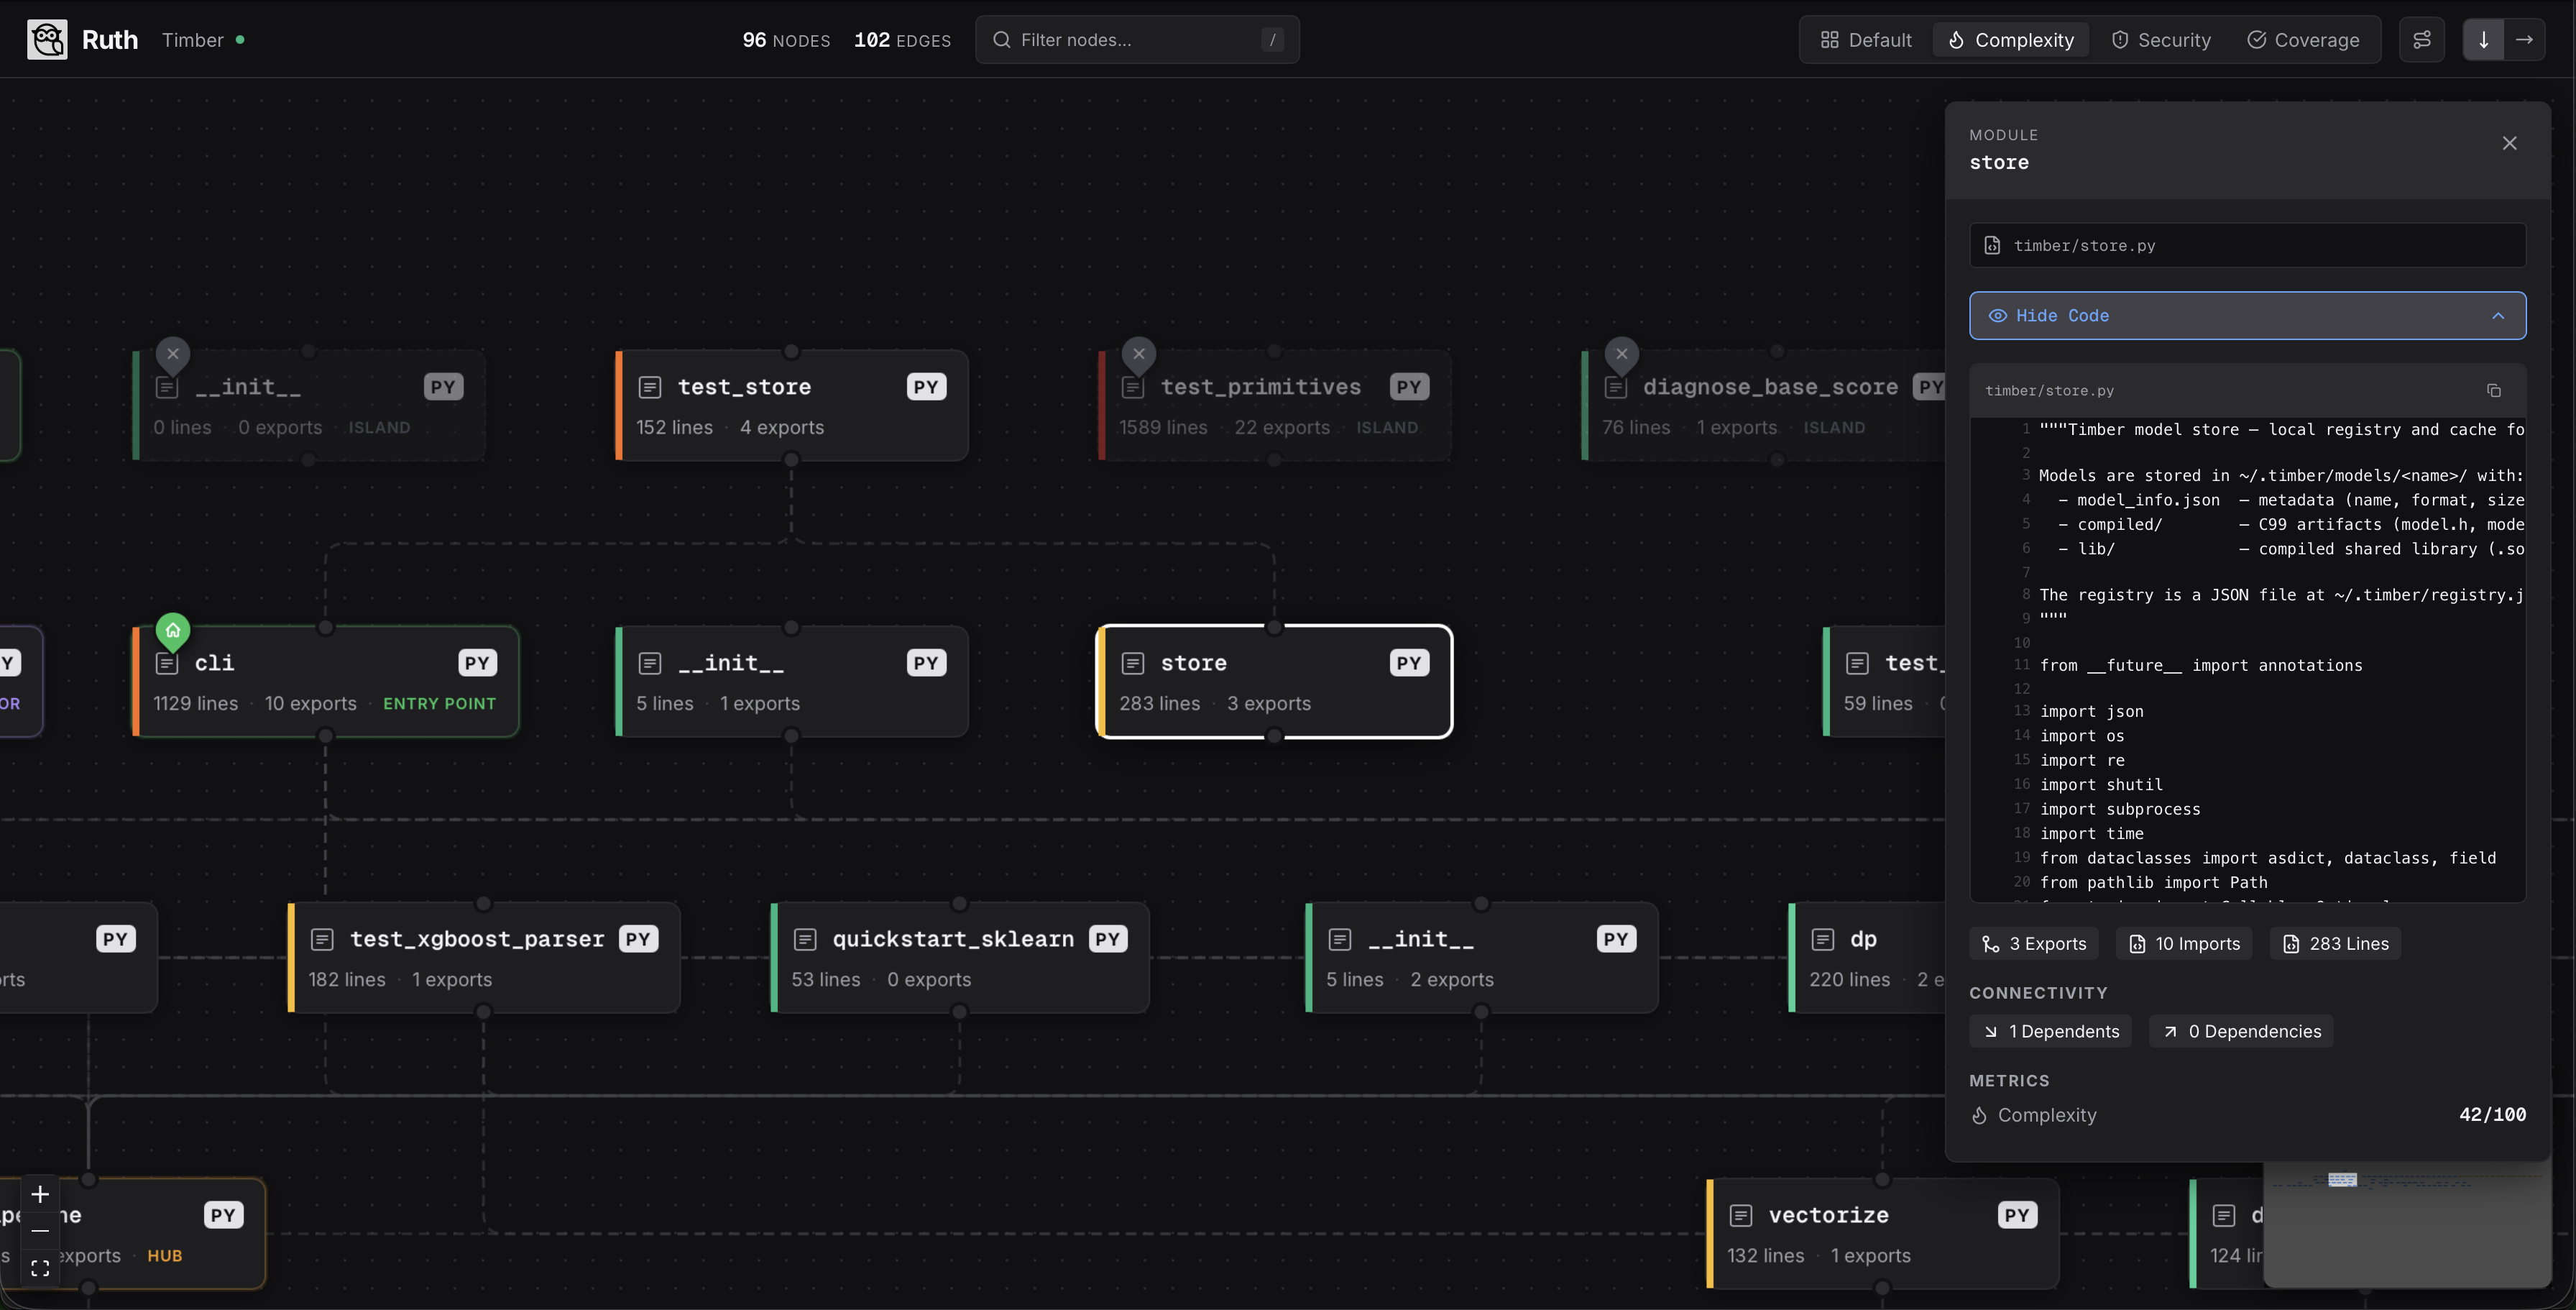
Task: Click the file icon on vectorize node
Action: (x=1741, y=1215)
